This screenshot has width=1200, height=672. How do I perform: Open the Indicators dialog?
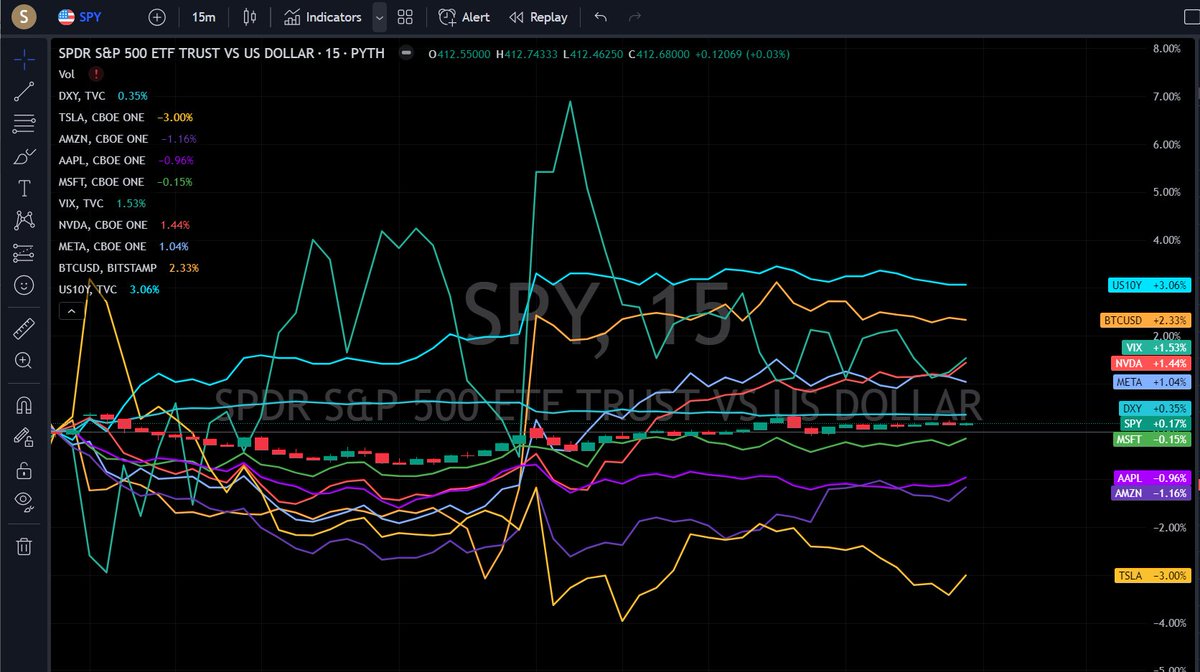coord(322,17)
